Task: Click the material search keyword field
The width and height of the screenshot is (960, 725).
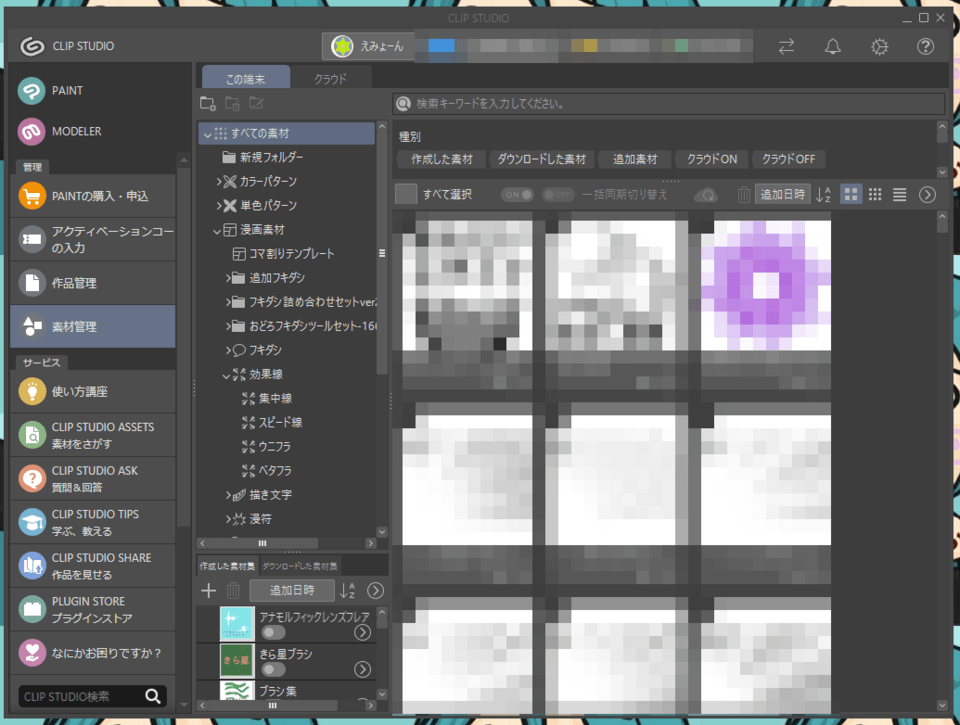Action: (669, 103)
